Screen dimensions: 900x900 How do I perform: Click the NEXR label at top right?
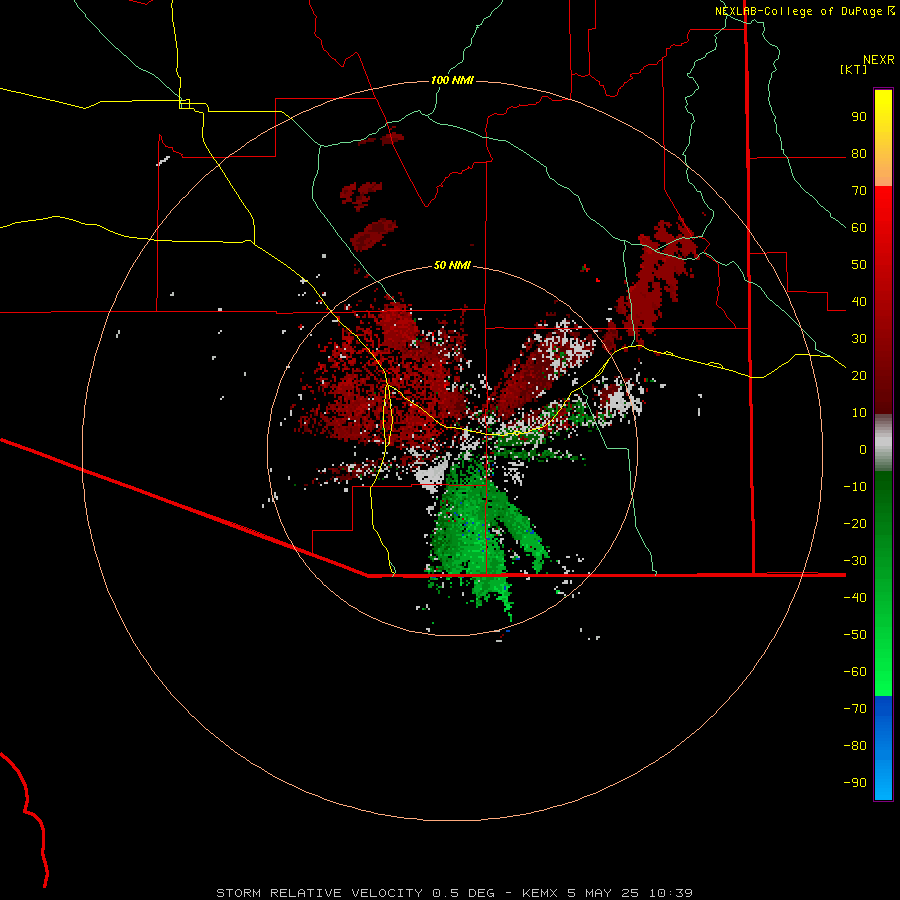[x=879, y=60]
